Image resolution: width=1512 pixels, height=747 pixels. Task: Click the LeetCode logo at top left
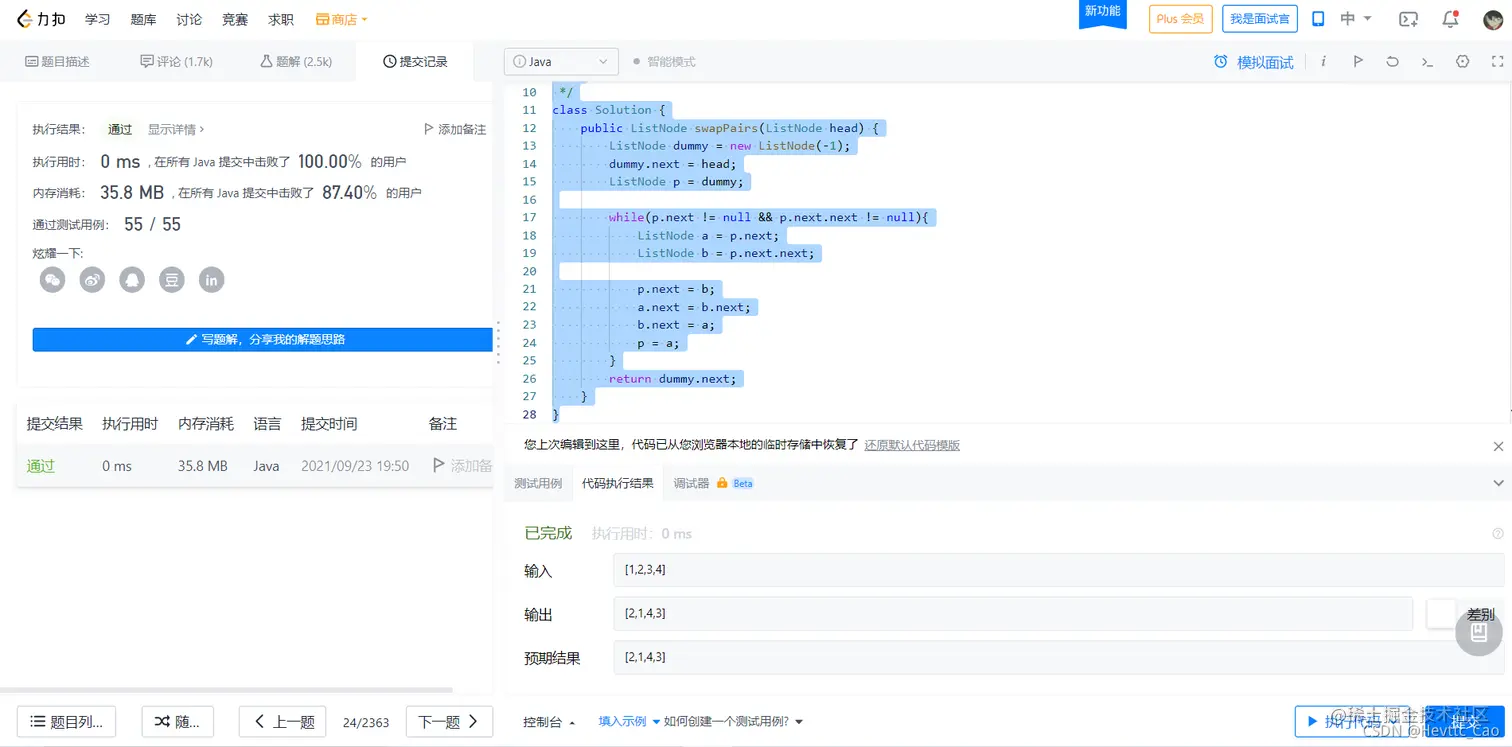tap(40, 18)
